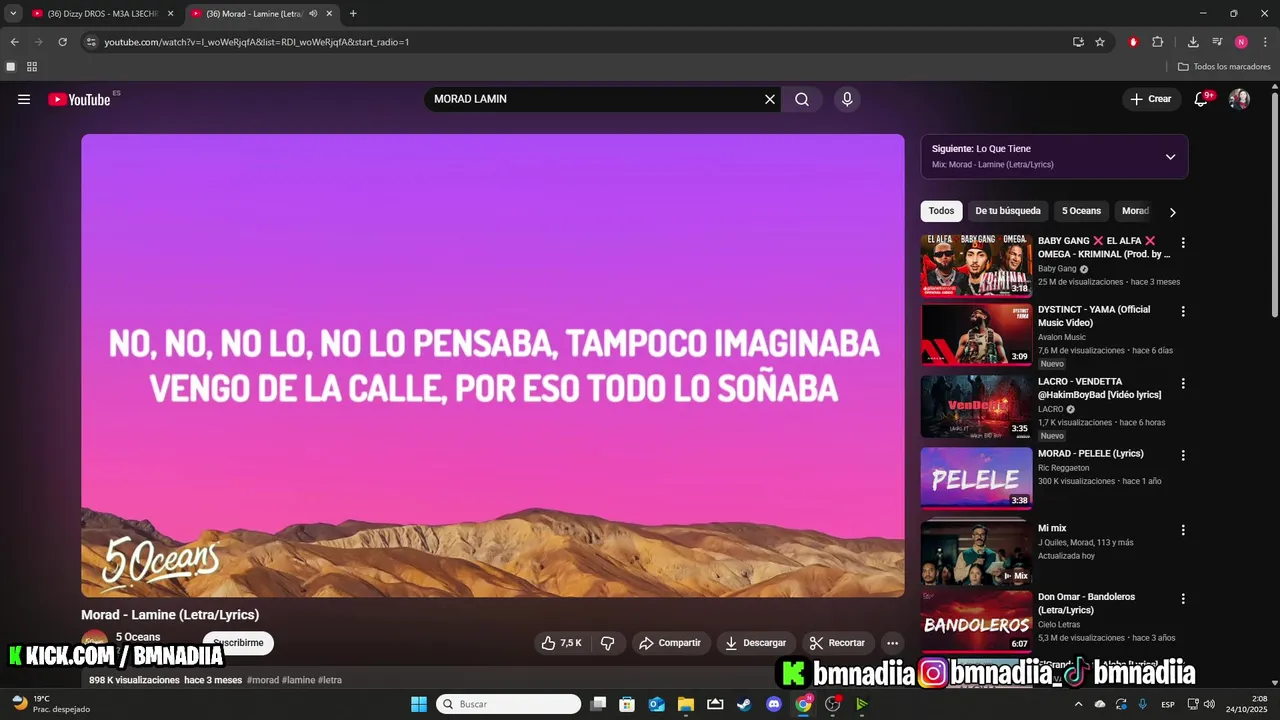Open the DYSTINCT YAMA thumbnail
The height and width of the screenshot is (720, 1280).
(976, 335)
